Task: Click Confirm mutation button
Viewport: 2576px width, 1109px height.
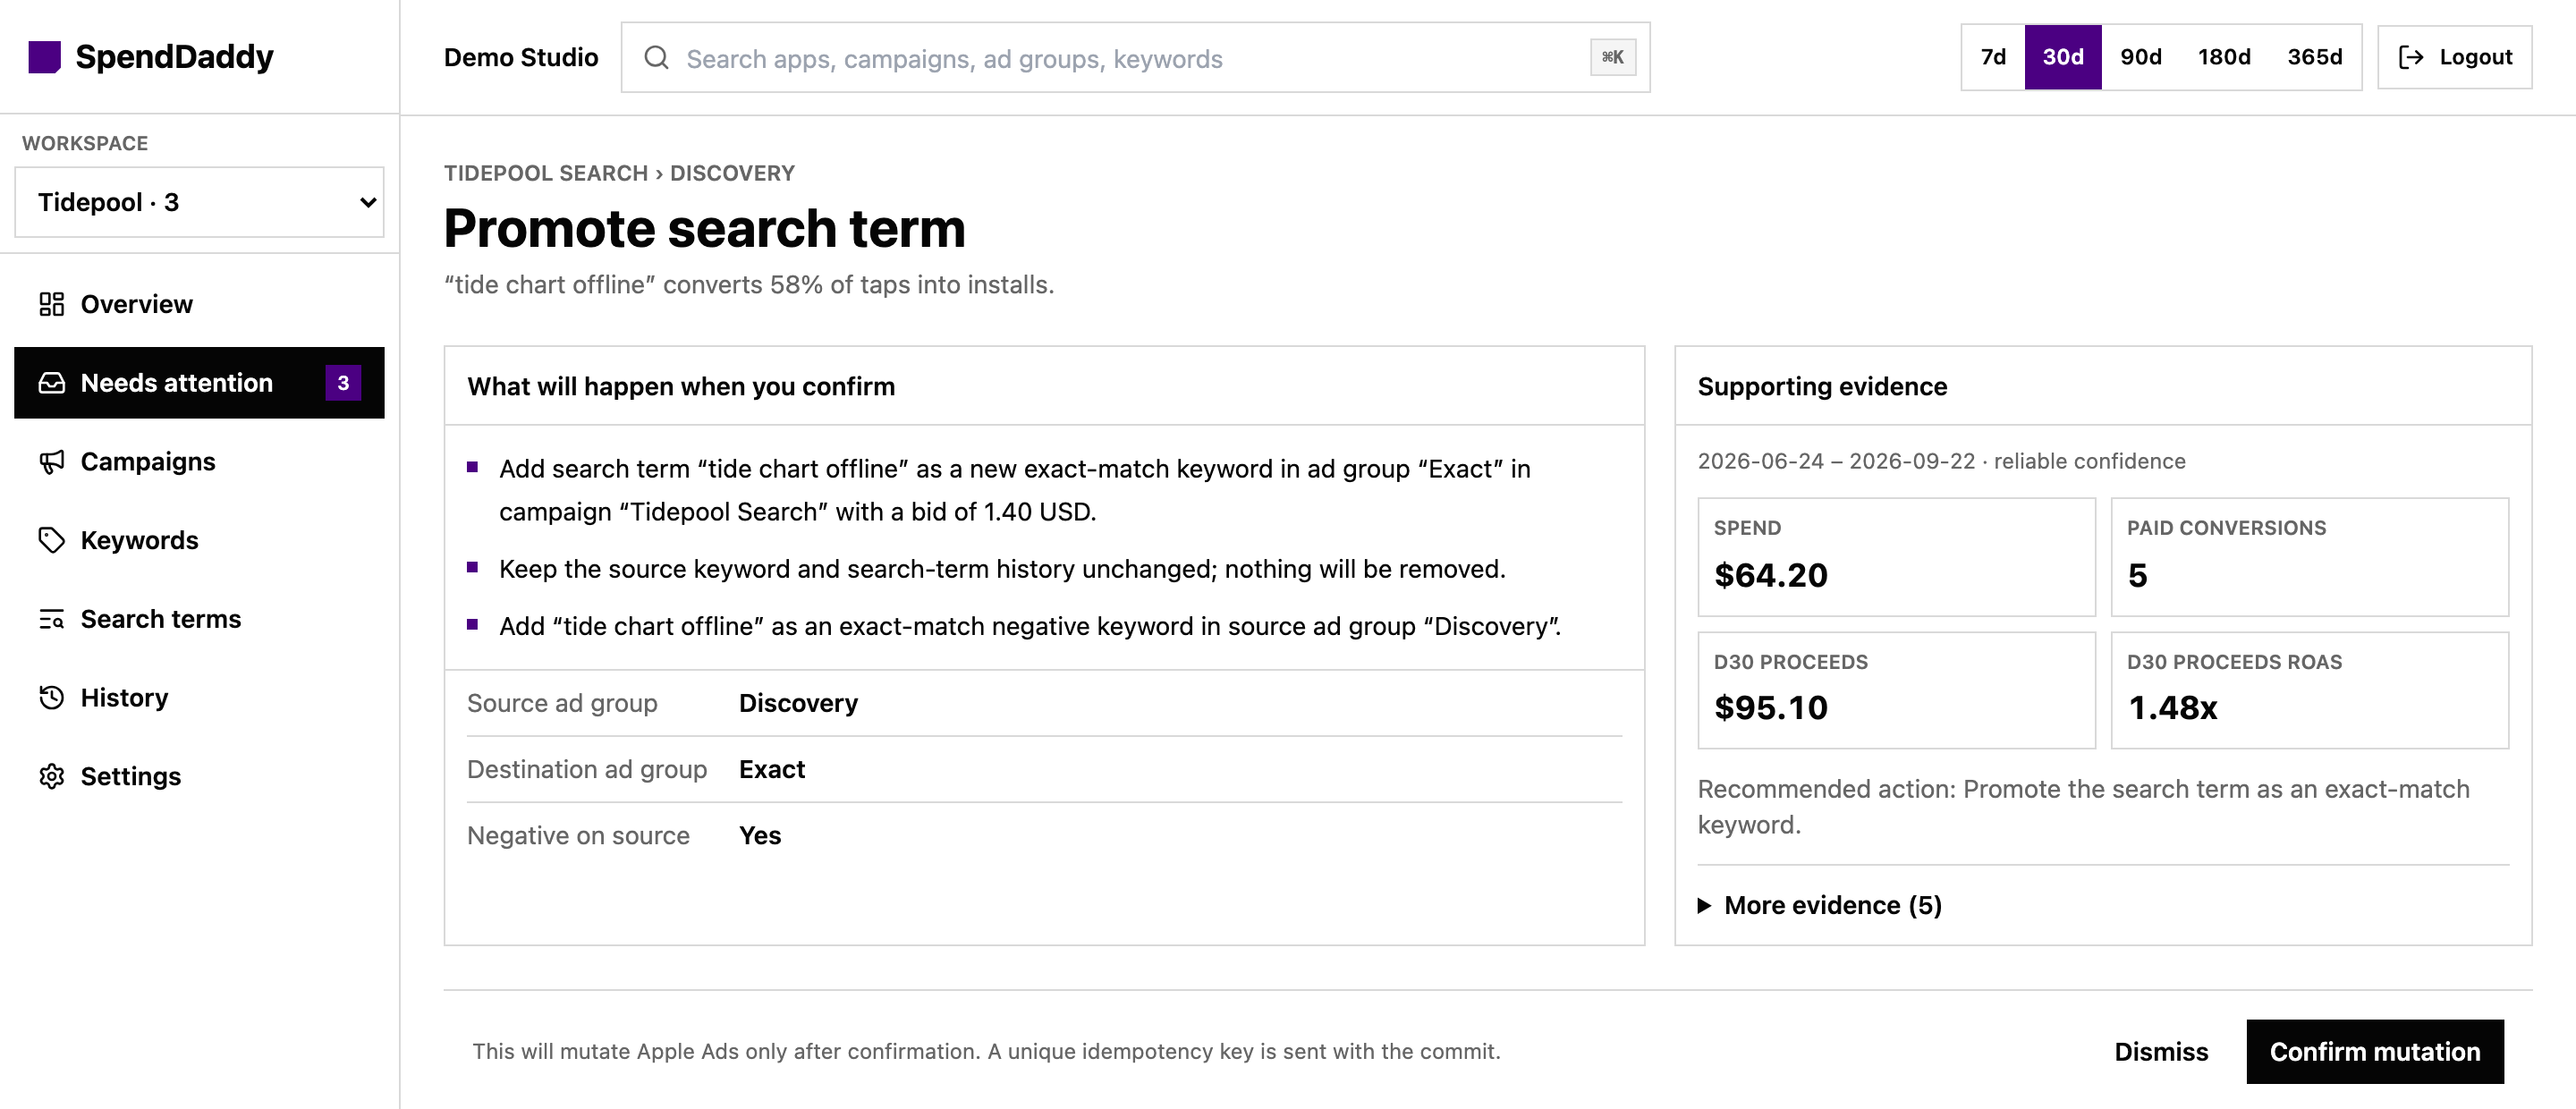Action: click(x=2375, y=1052)
